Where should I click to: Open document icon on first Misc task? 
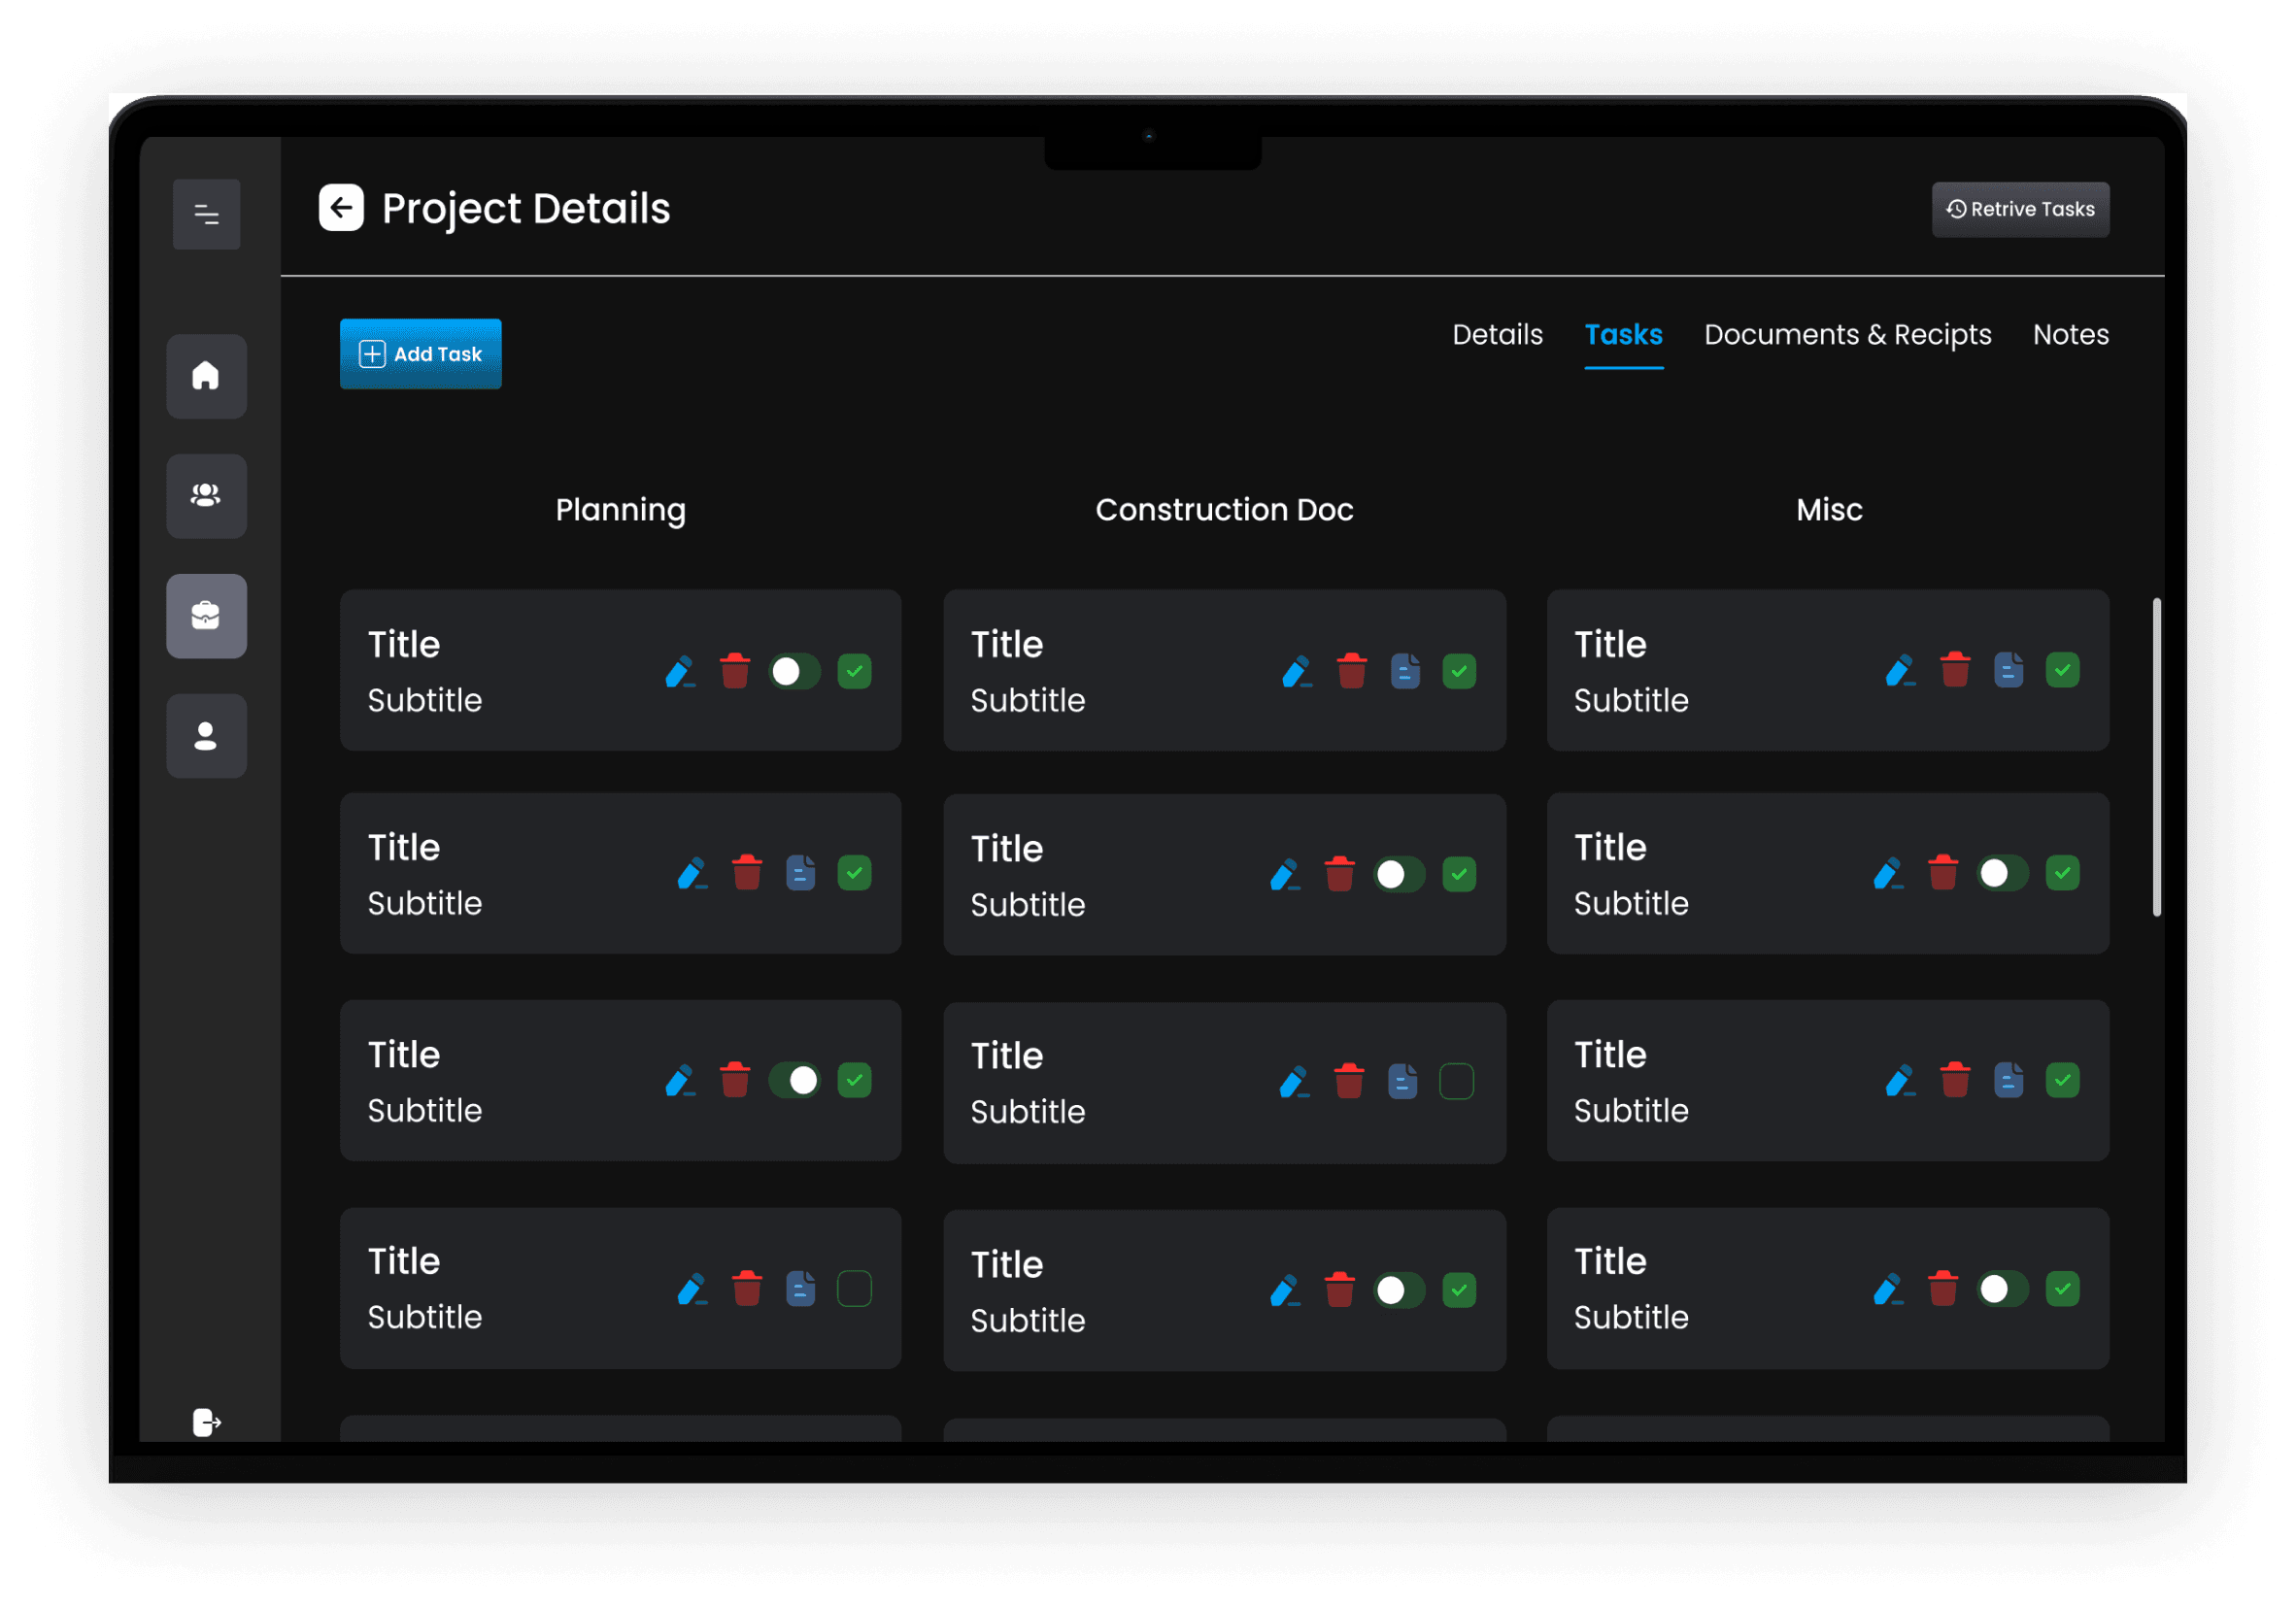point(2008,670)
